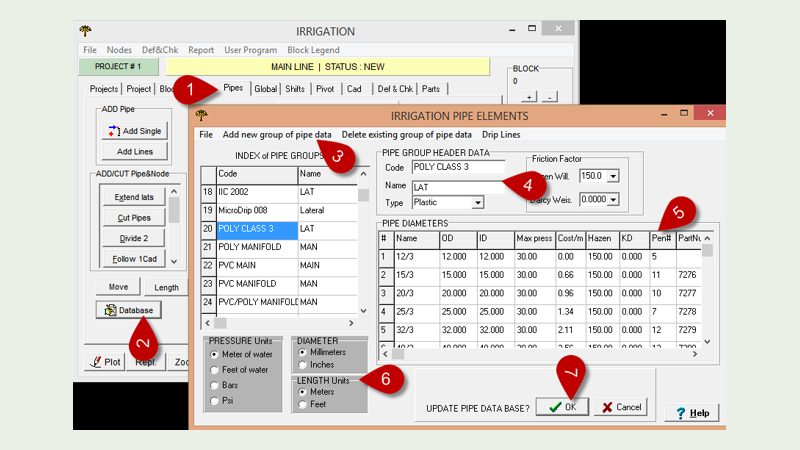Click the pipe groups list scroll-up arrow
The height and width of the screenshot is (450, 800).
coord(363,174)
